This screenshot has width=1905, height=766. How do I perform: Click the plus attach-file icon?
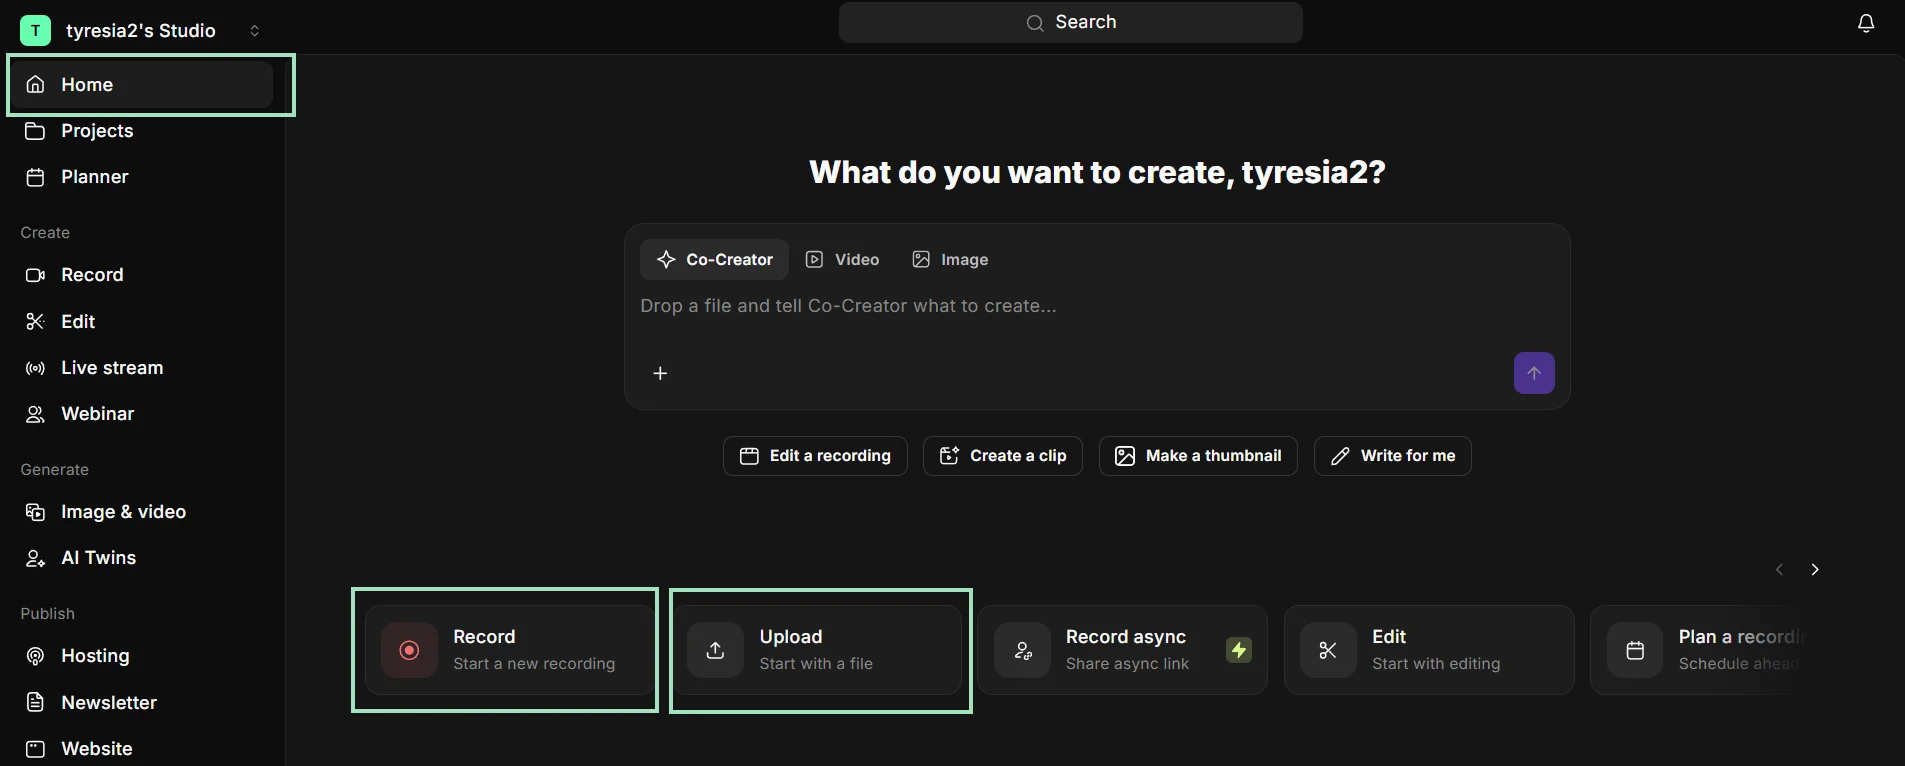click(660, 373)
